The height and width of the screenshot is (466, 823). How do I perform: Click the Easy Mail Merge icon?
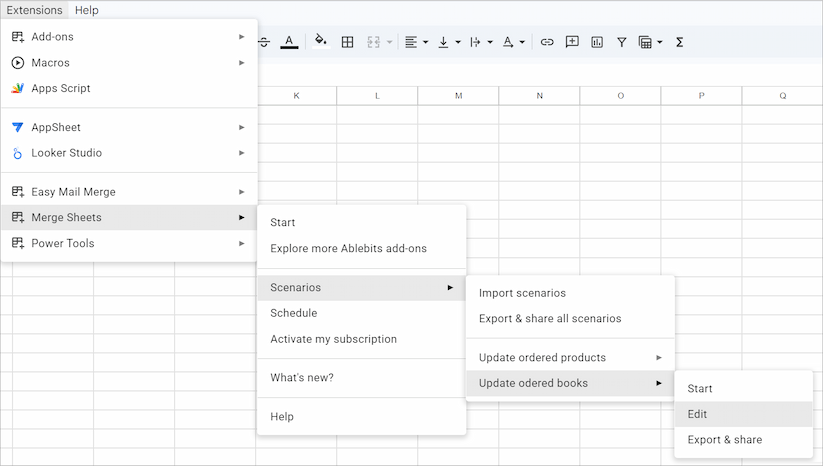18,192
